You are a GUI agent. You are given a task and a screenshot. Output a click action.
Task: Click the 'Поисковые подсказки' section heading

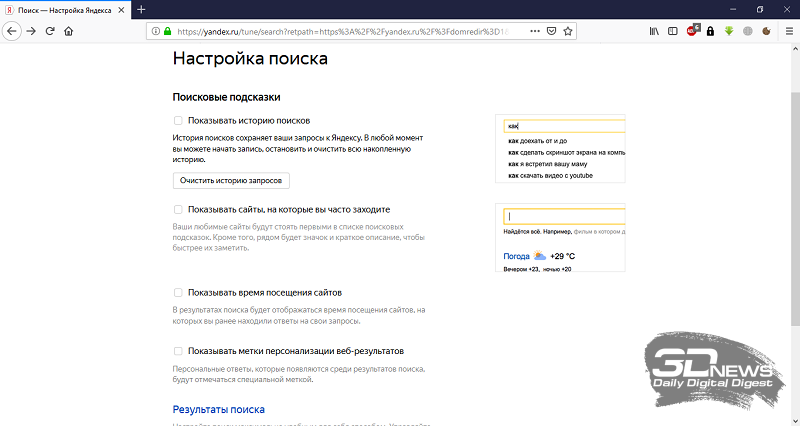coord(227,97)
